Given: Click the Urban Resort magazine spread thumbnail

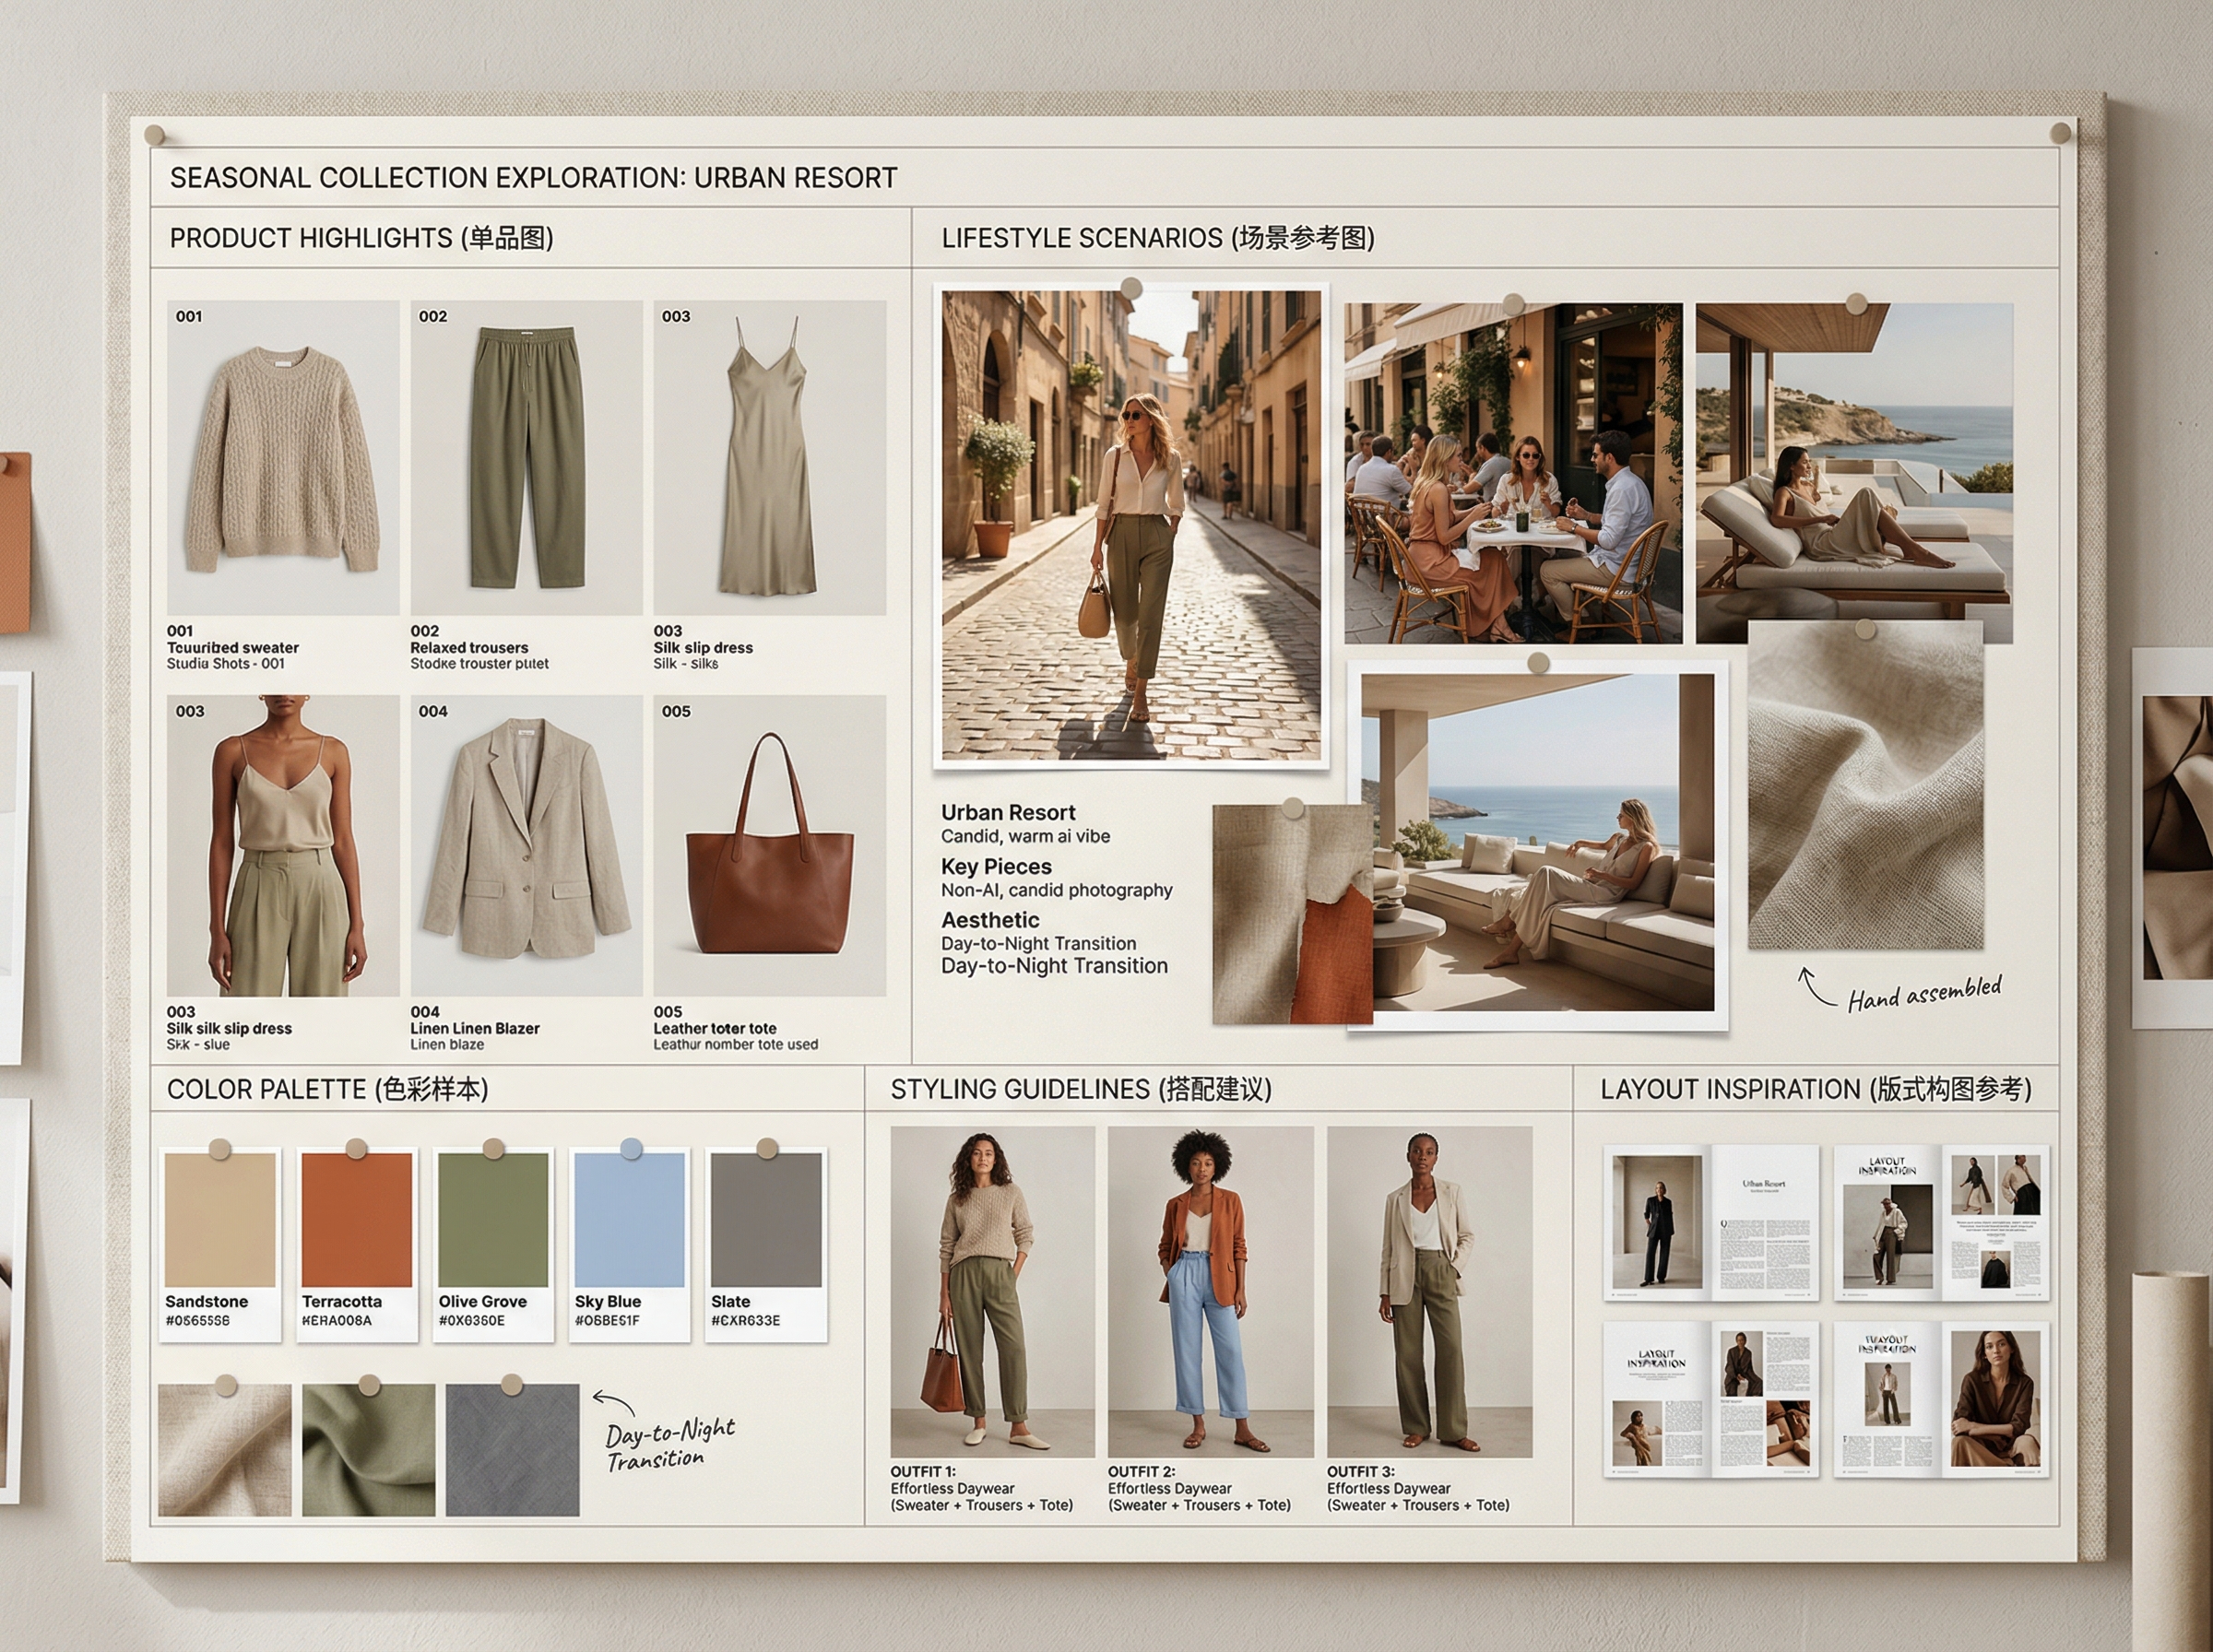Looking at the screenshot, I should 1710,1222.
